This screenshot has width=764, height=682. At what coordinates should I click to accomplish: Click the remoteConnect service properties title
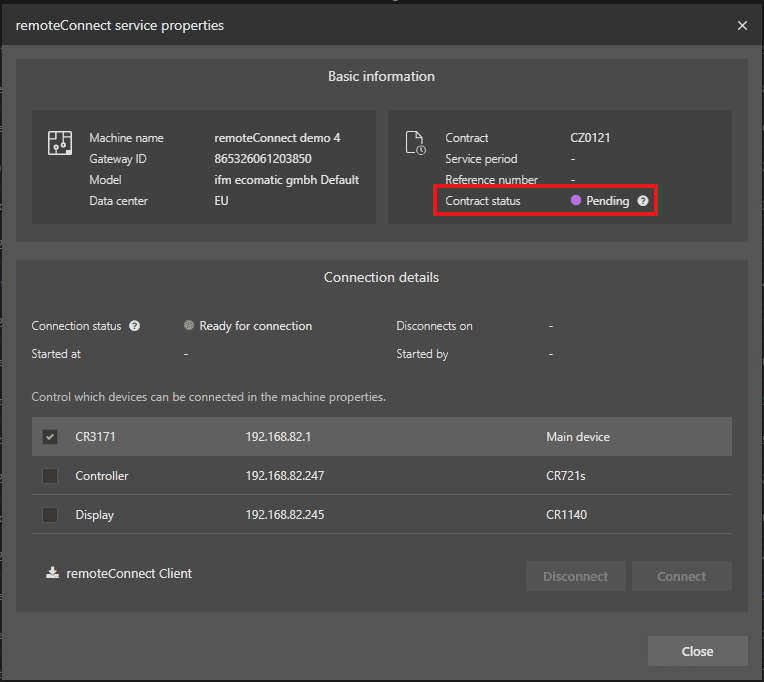(x=120, y=25)
